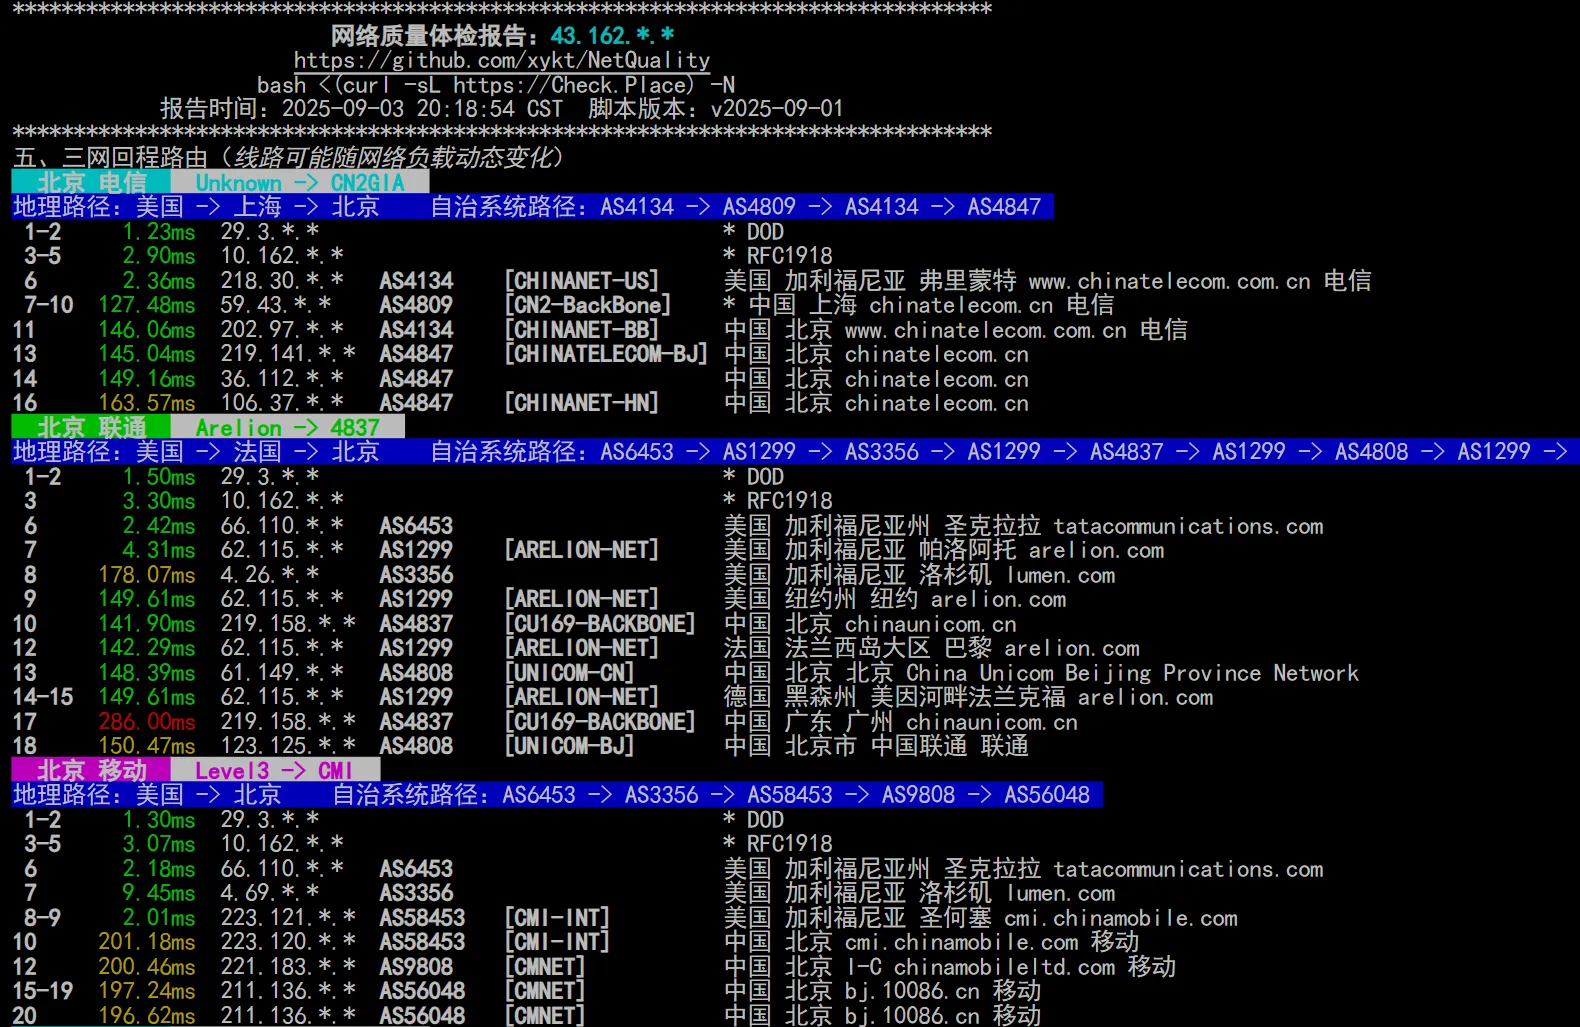This screenshot has height=1027, width=1580.
Task: Click tatacommunications.com in Unicom section hop 6
Action: [x=1188, y=526]
